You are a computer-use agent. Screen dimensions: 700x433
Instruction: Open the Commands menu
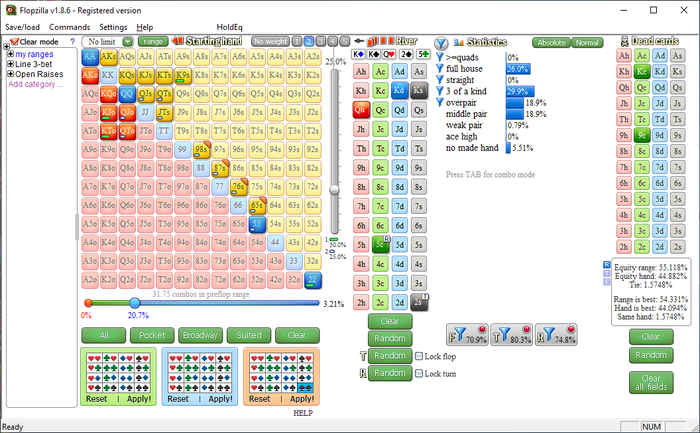(69, 27)
